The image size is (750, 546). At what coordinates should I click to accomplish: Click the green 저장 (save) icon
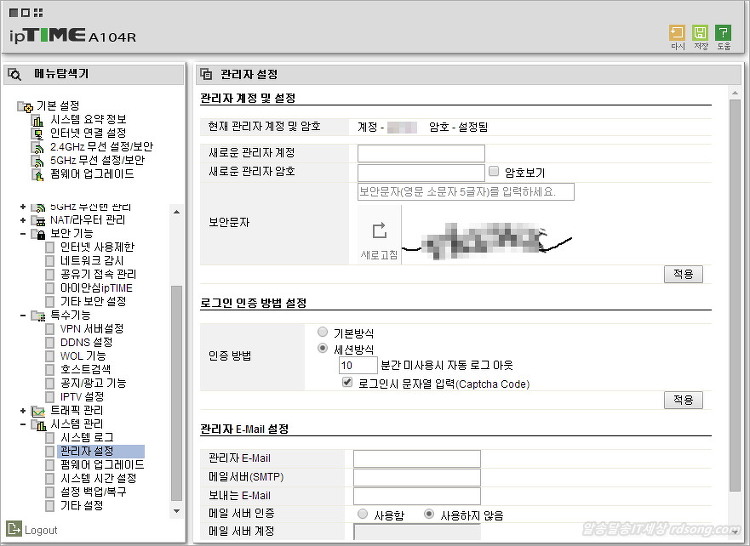[700, 33]
